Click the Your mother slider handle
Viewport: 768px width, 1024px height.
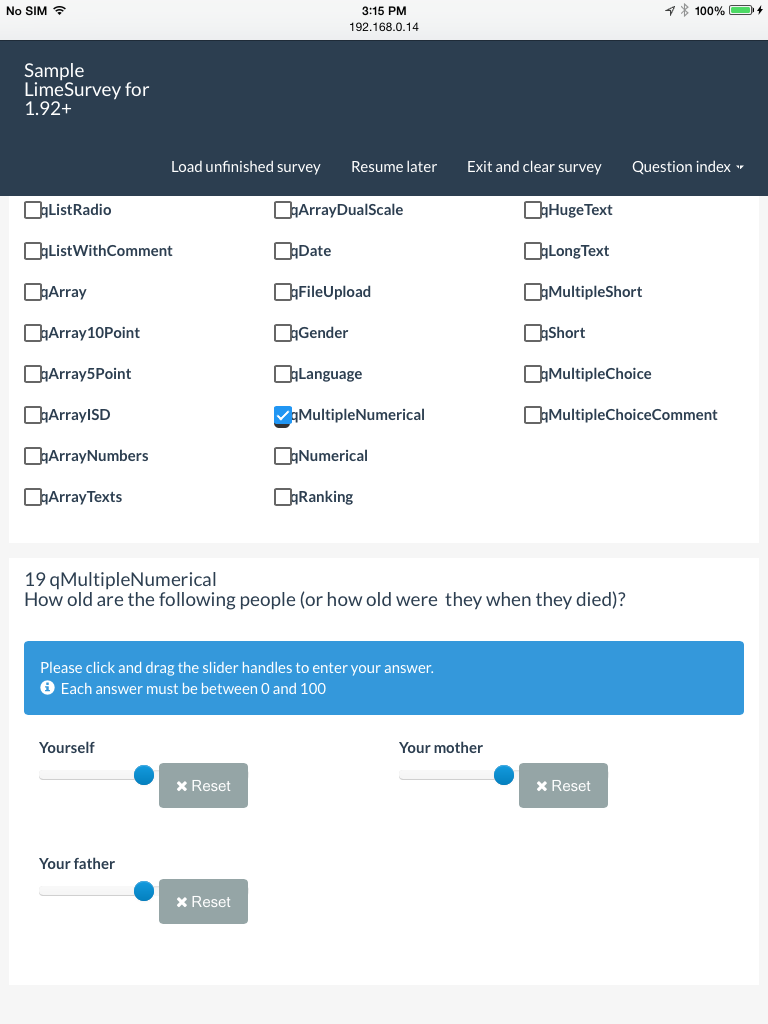click(504, 775)
